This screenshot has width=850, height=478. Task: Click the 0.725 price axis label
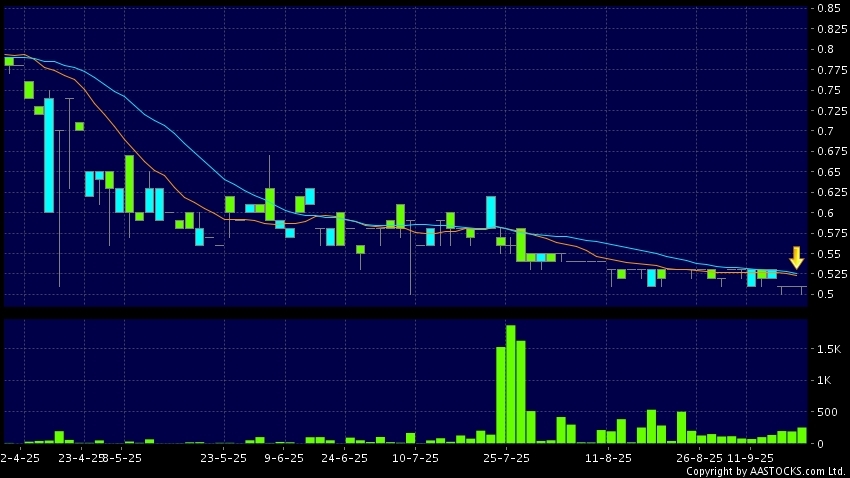click(x=832, y=111)
